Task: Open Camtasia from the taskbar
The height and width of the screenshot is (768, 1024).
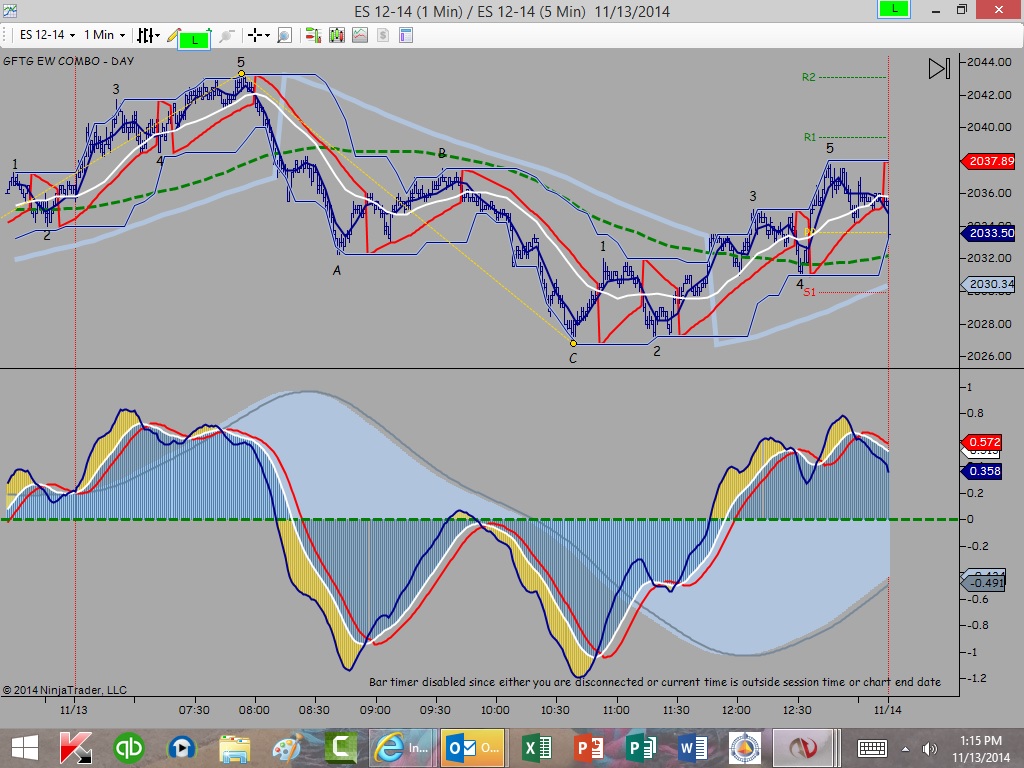Action: click(x=341, y=748)
